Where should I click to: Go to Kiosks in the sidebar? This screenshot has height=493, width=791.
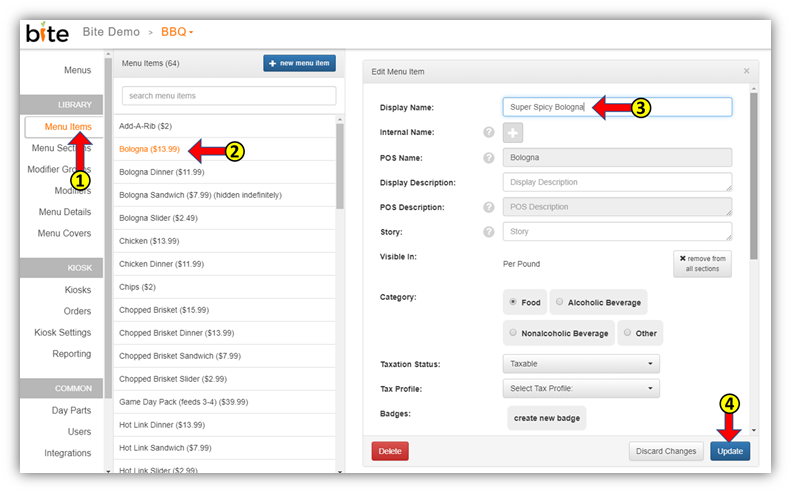point(78,290)
